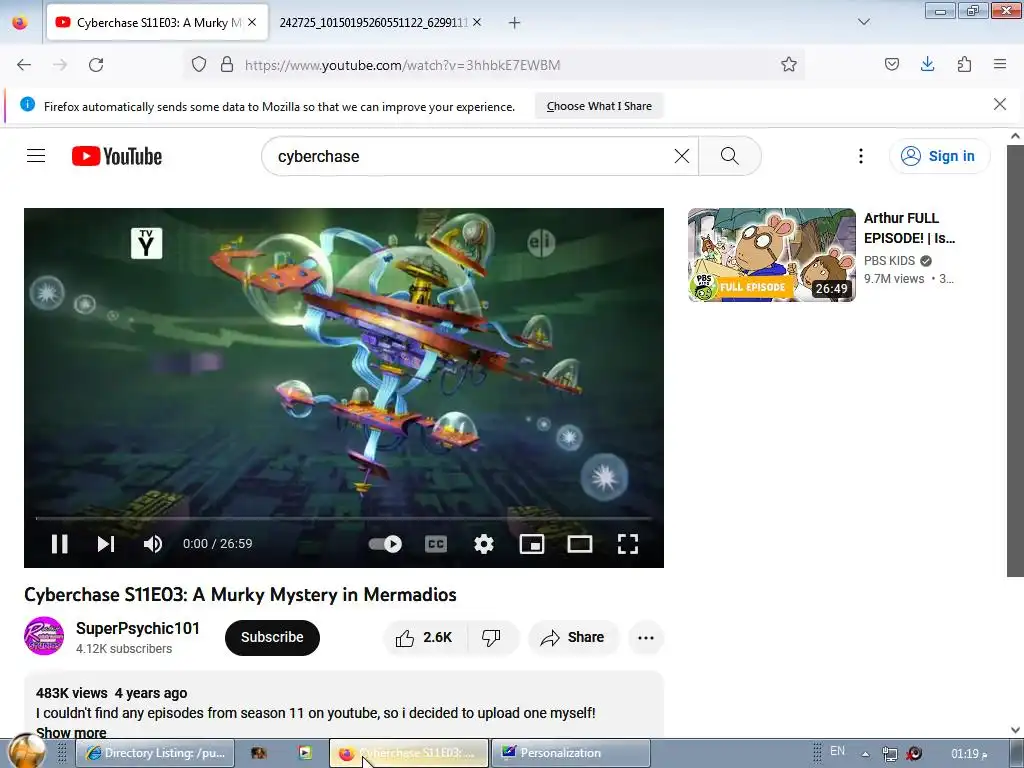The width and height of the screenshot is (1024, 768).
Task: Open Firefox extensions panel
Action: tap(964, 65)
